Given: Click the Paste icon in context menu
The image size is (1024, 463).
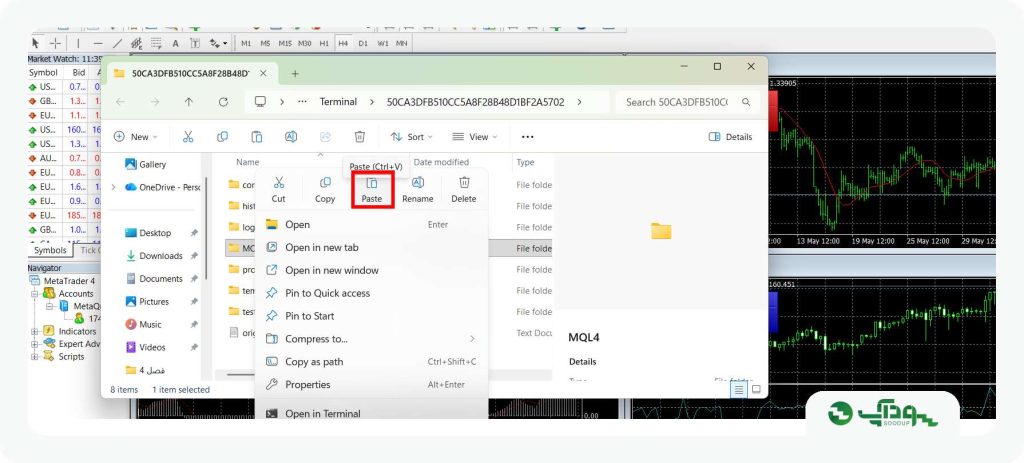Looking at the screenshot, I should click(372, 183).
